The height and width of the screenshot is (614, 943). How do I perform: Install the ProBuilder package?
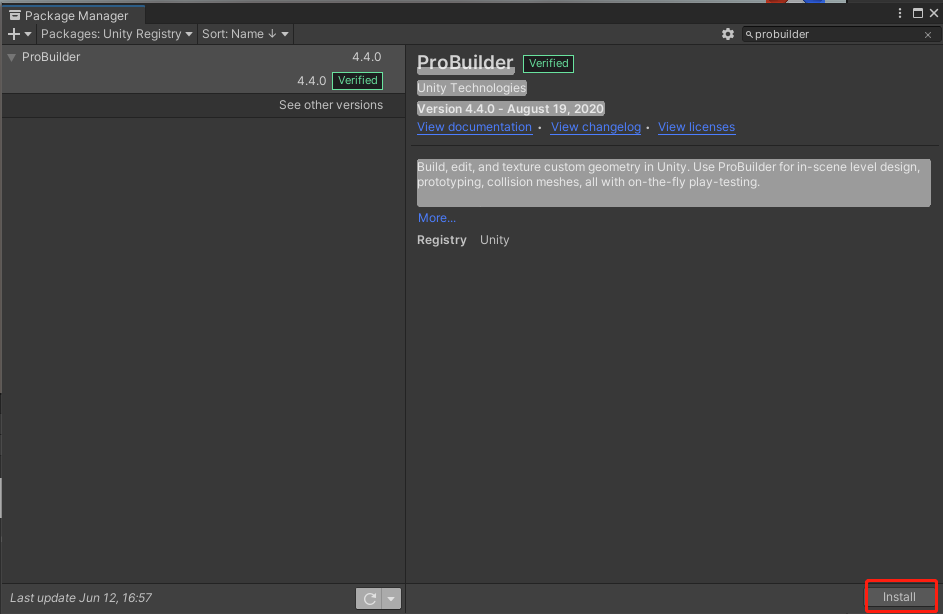click(899, 595)
